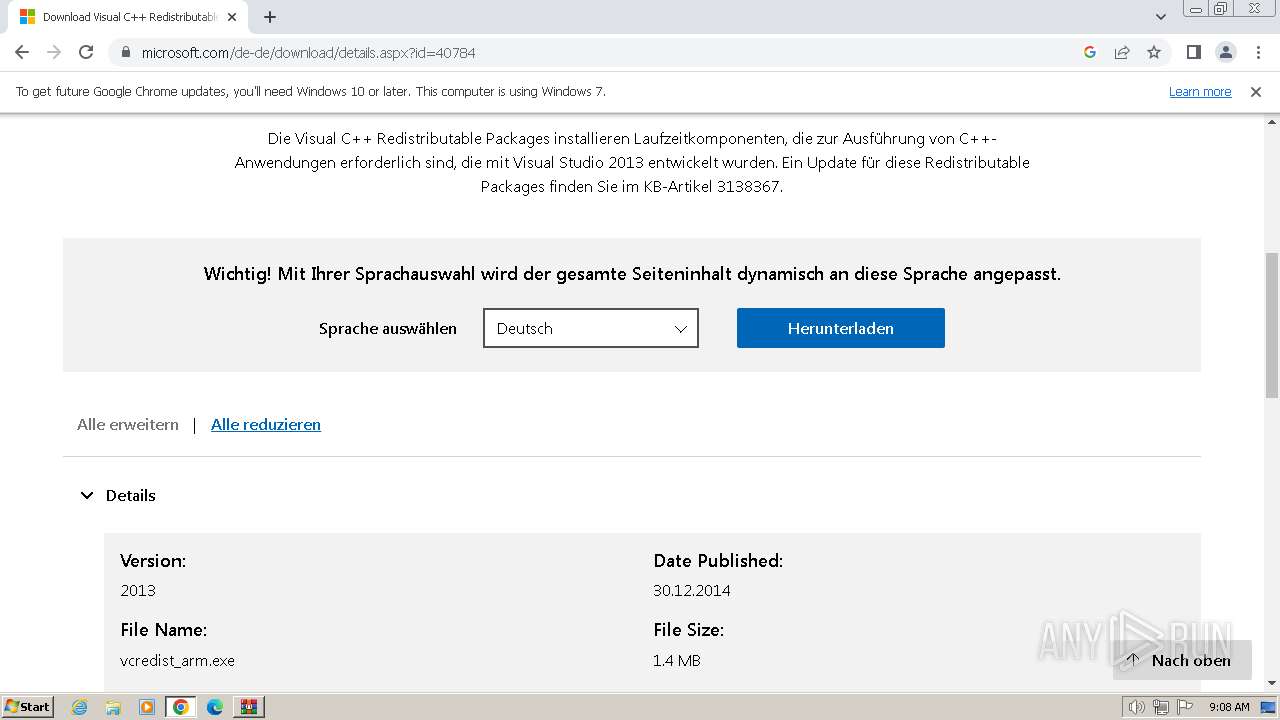Select the version value 2013
Screen dimensions: 1280x720
(138, 590)
